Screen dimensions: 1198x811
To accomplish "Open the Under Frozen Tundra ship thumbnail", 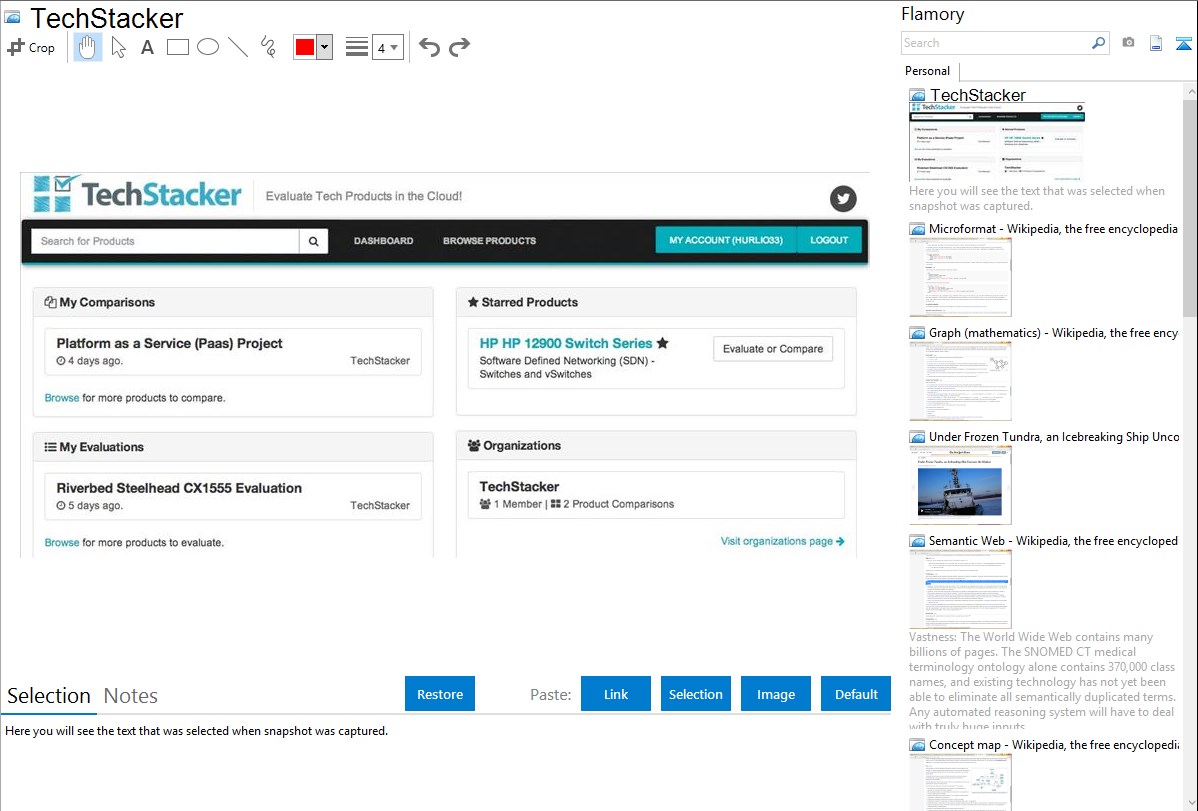I will 960,485.
